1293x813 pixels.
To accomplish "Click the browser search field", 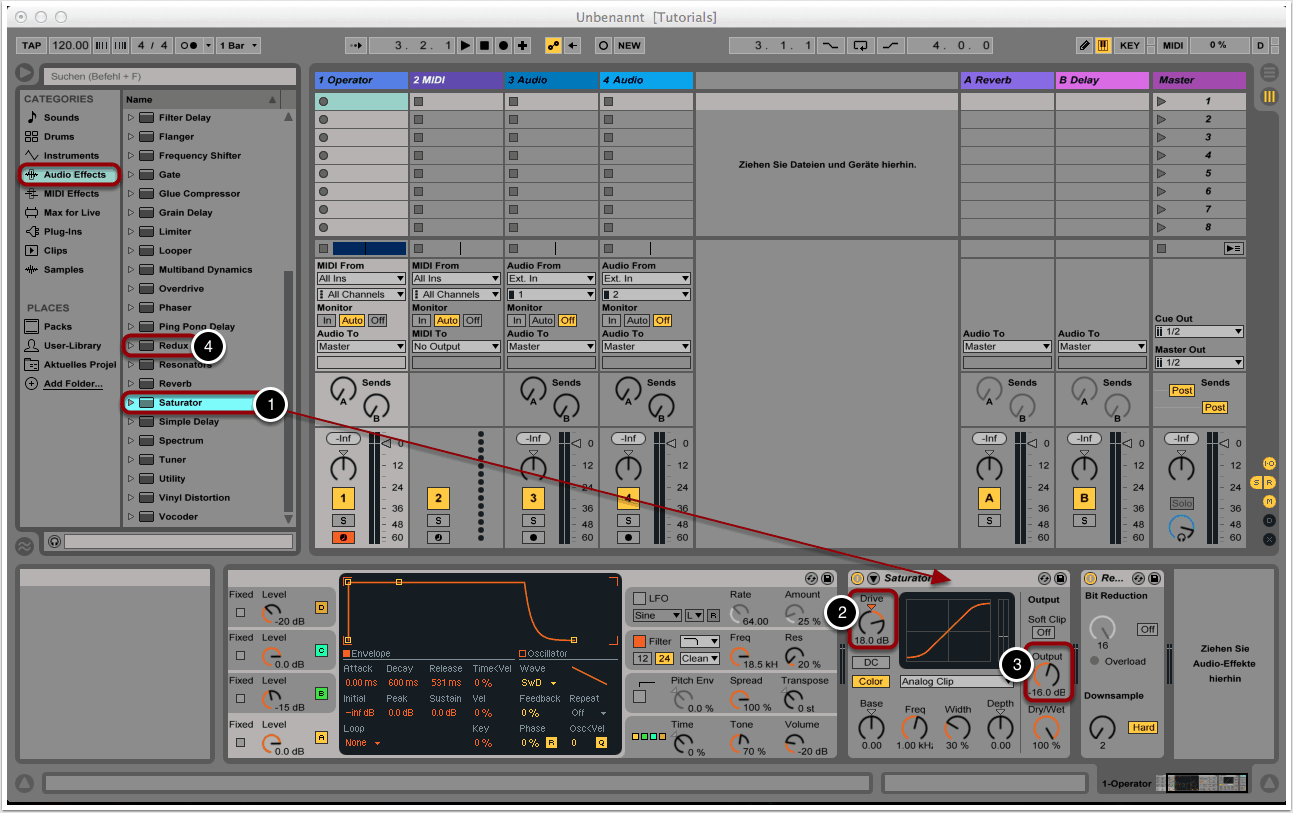I will [x=168, y=76].
